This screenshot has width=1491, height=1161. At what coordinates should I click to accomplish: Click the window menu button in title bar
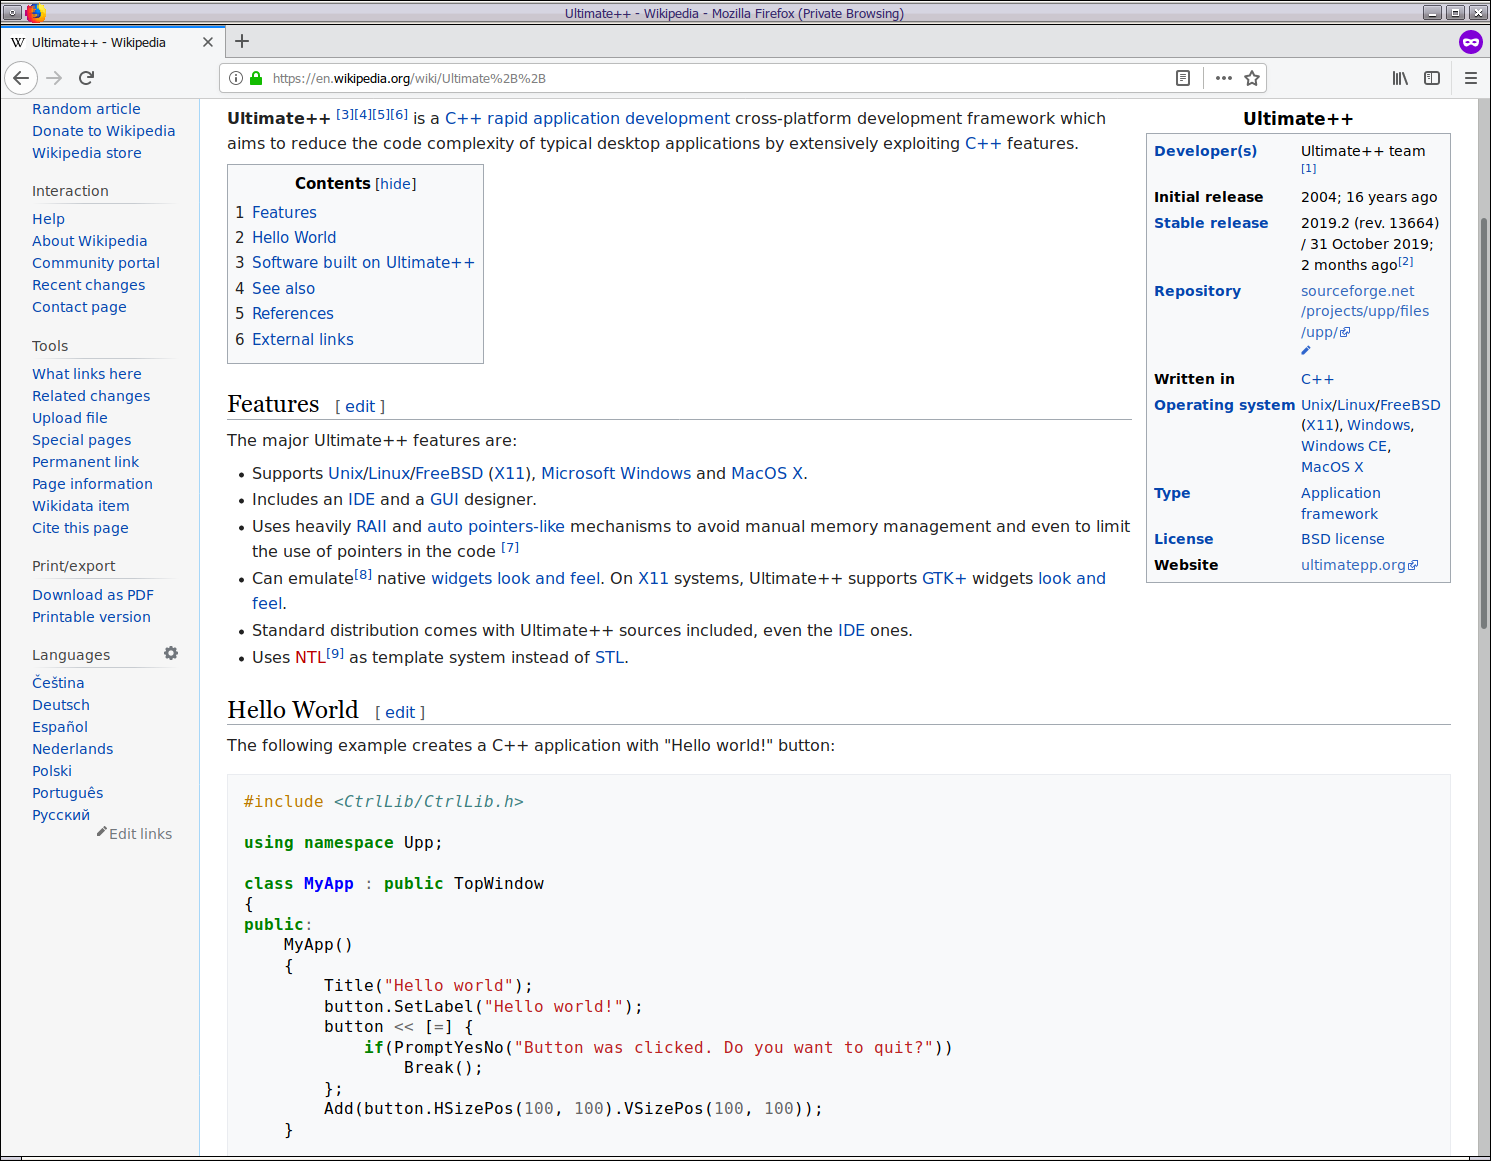click(13, 13)
